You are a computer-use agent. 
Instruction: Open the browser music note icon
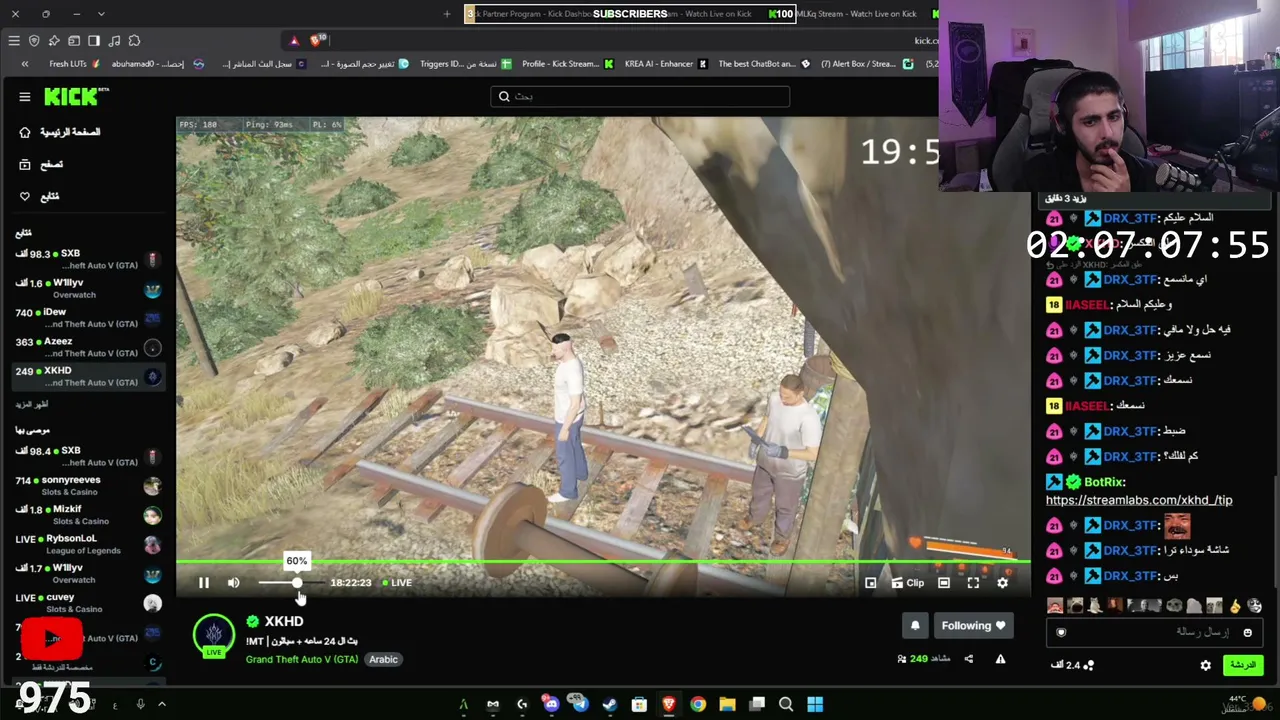click(114, 41)
